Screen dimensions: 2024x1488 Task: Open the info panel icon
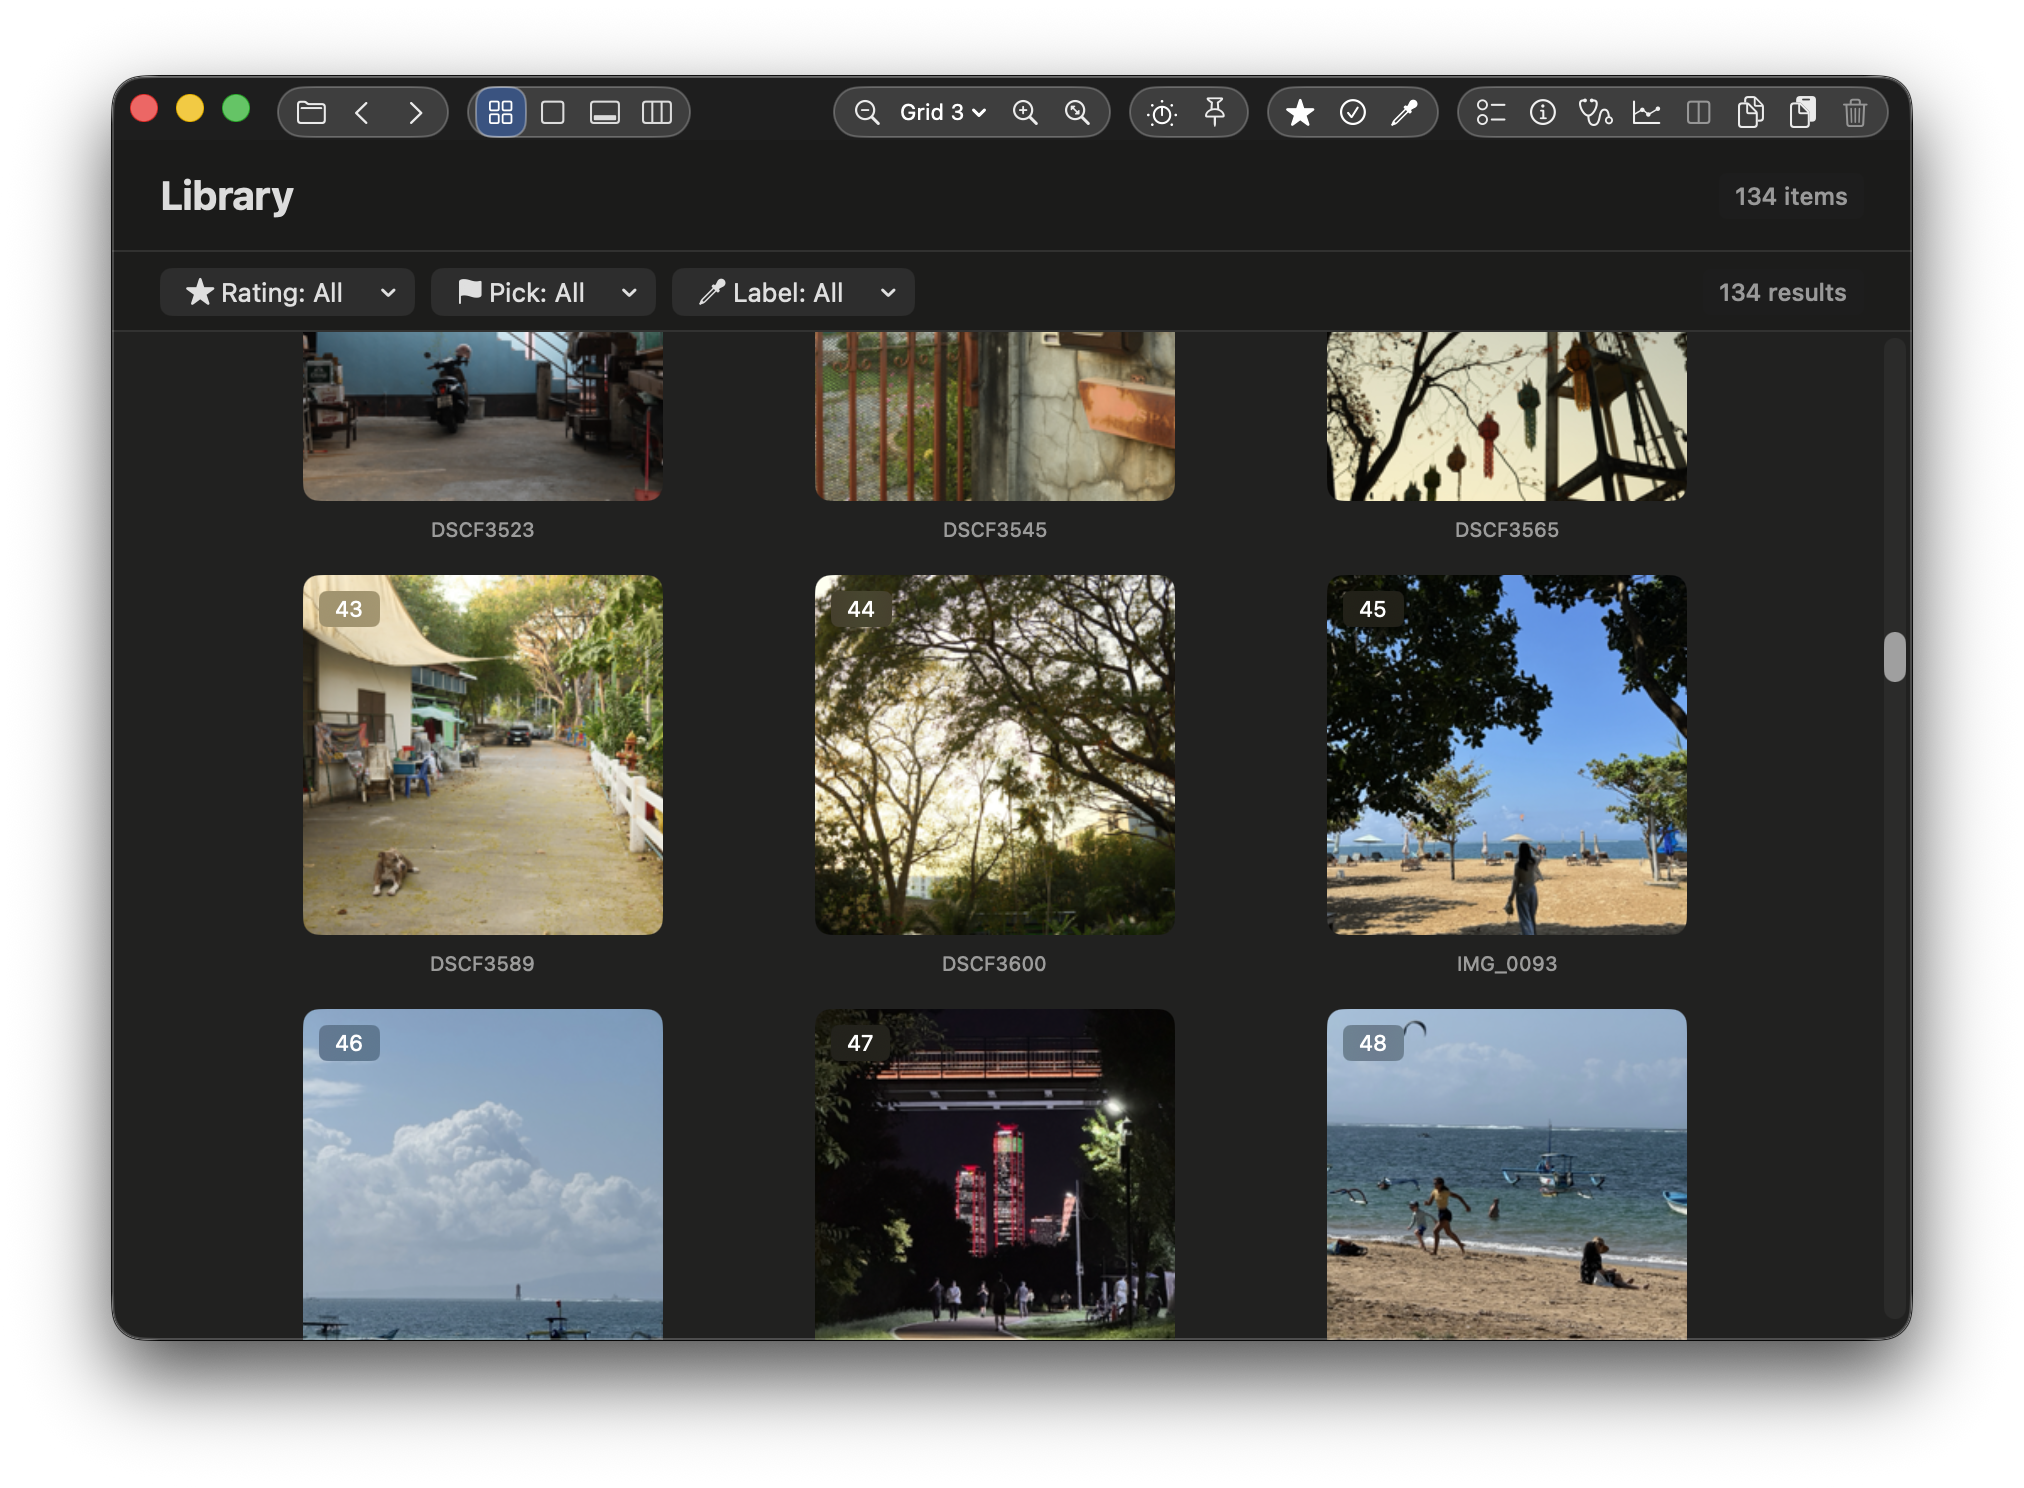[x=1542, y=112]
